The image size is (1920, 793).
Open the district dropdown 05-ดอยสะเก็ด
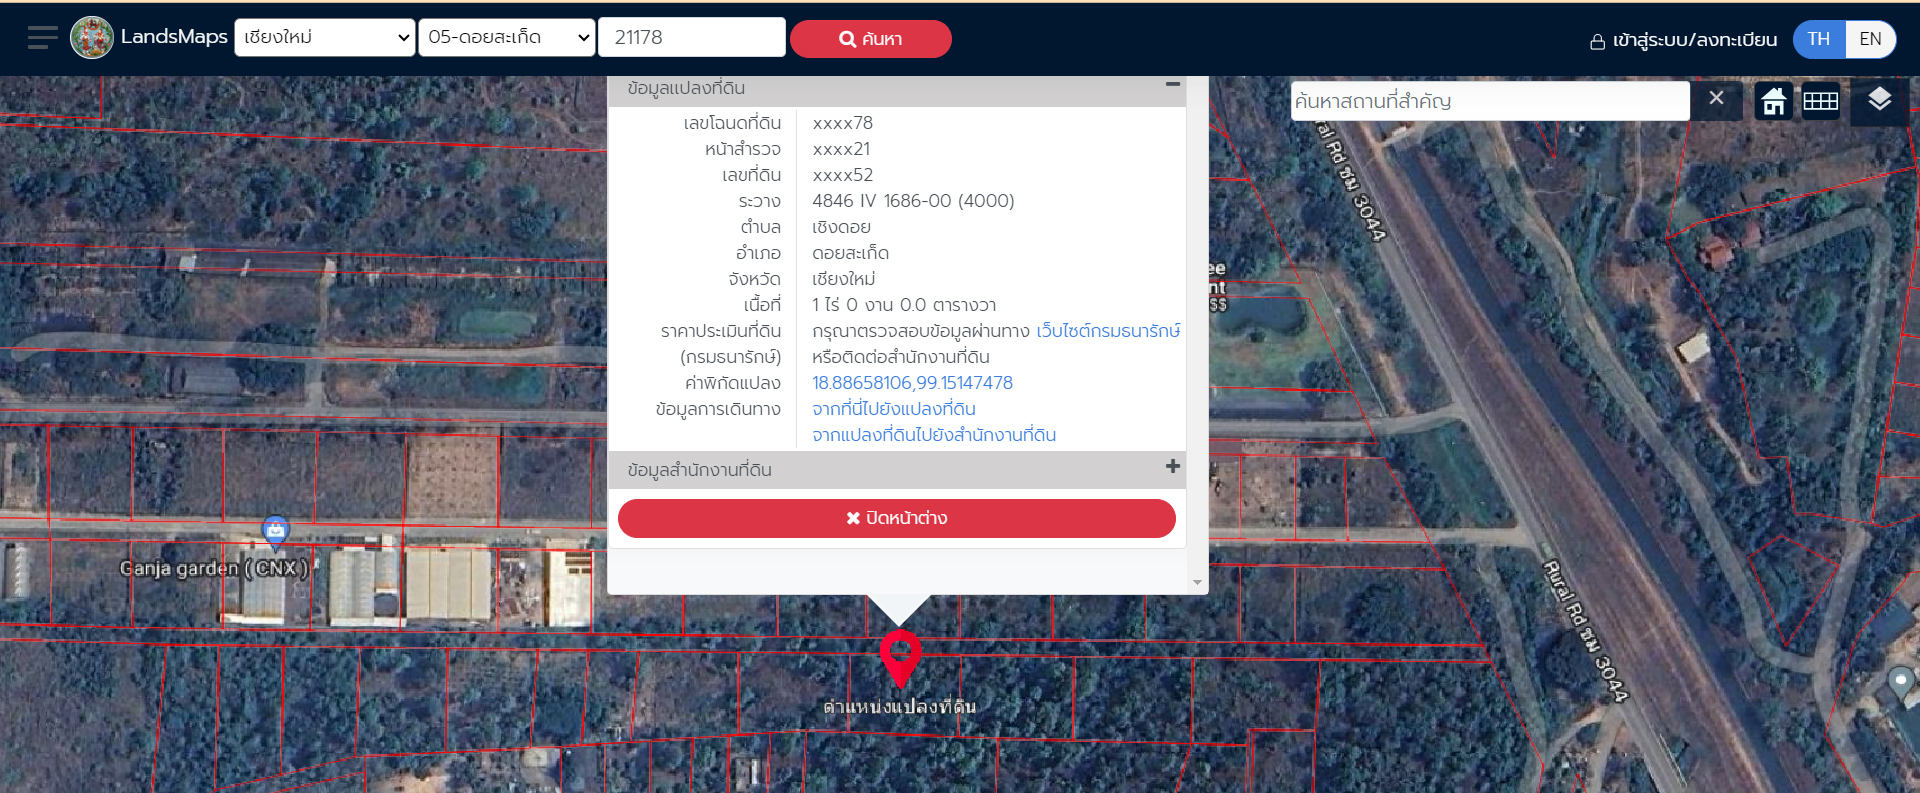[507, 38]
